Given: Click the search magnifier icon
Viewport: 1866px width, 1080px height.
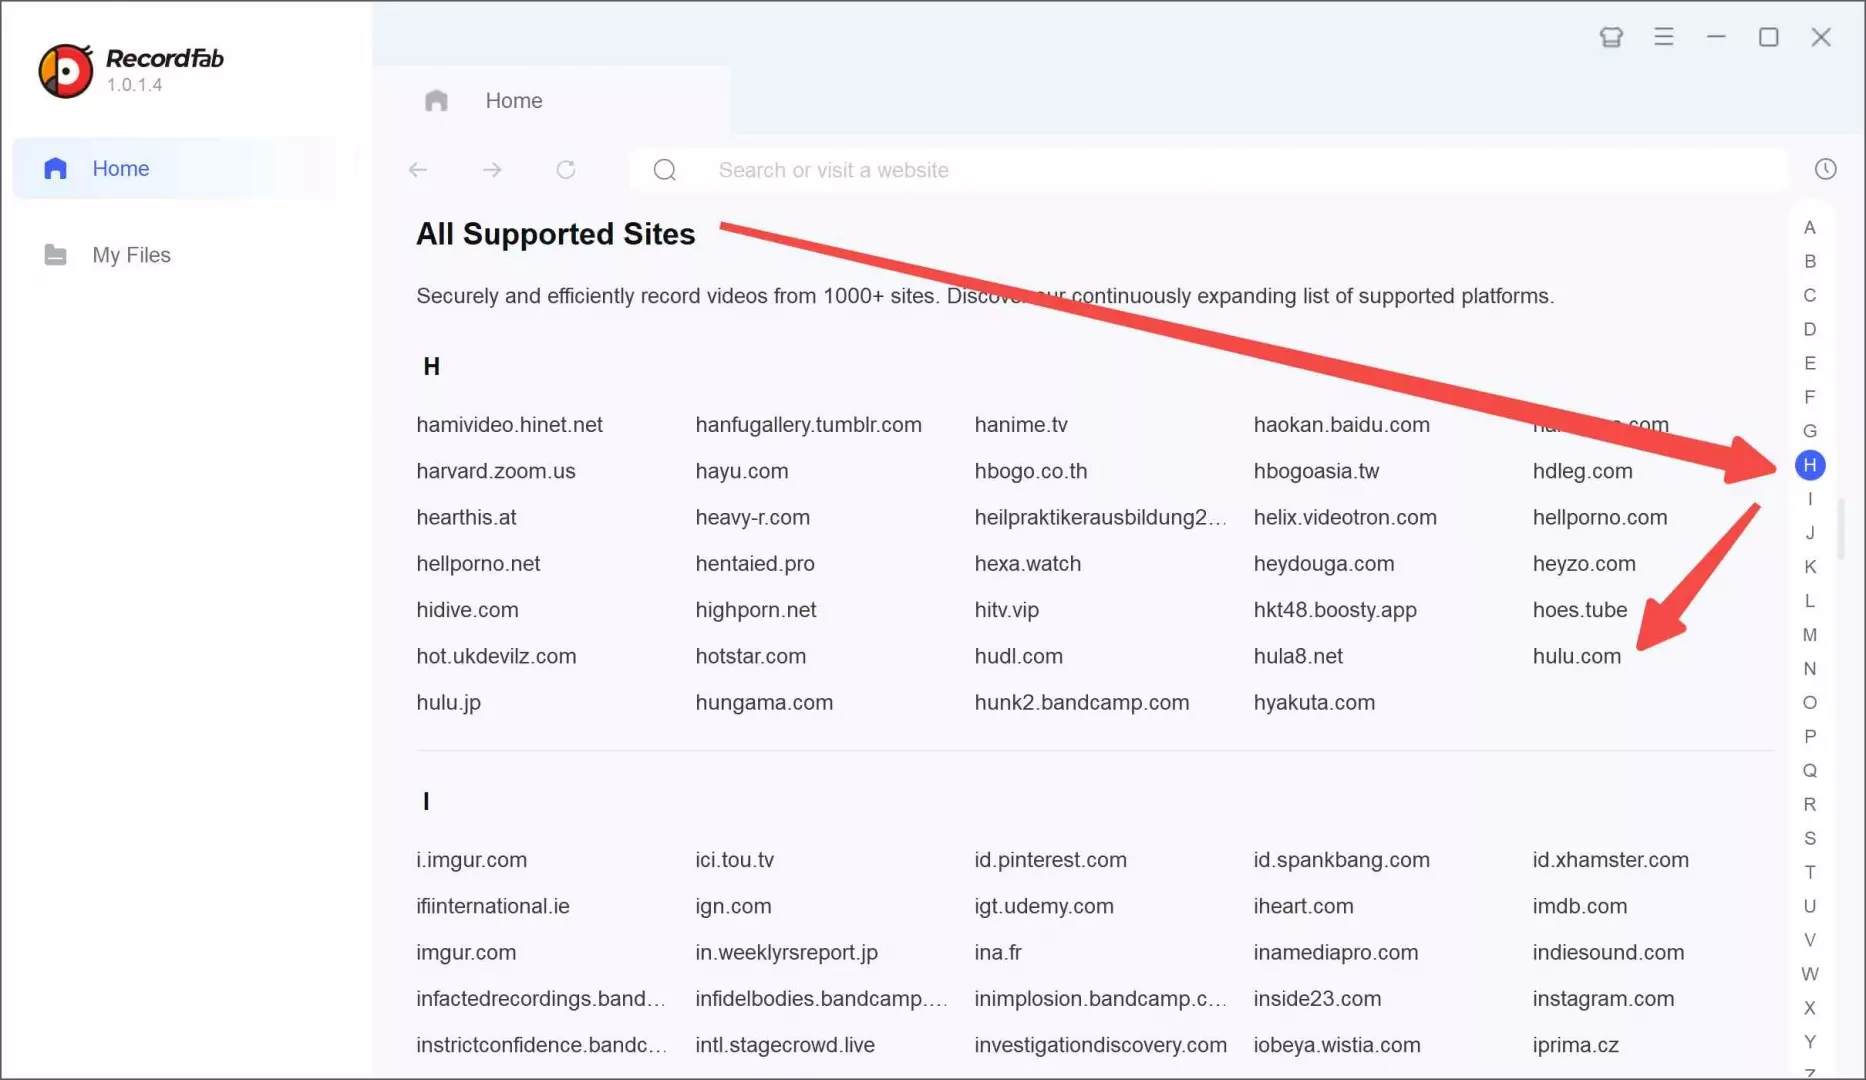Looking at the screenshot, I should click(x=665, y=170).
